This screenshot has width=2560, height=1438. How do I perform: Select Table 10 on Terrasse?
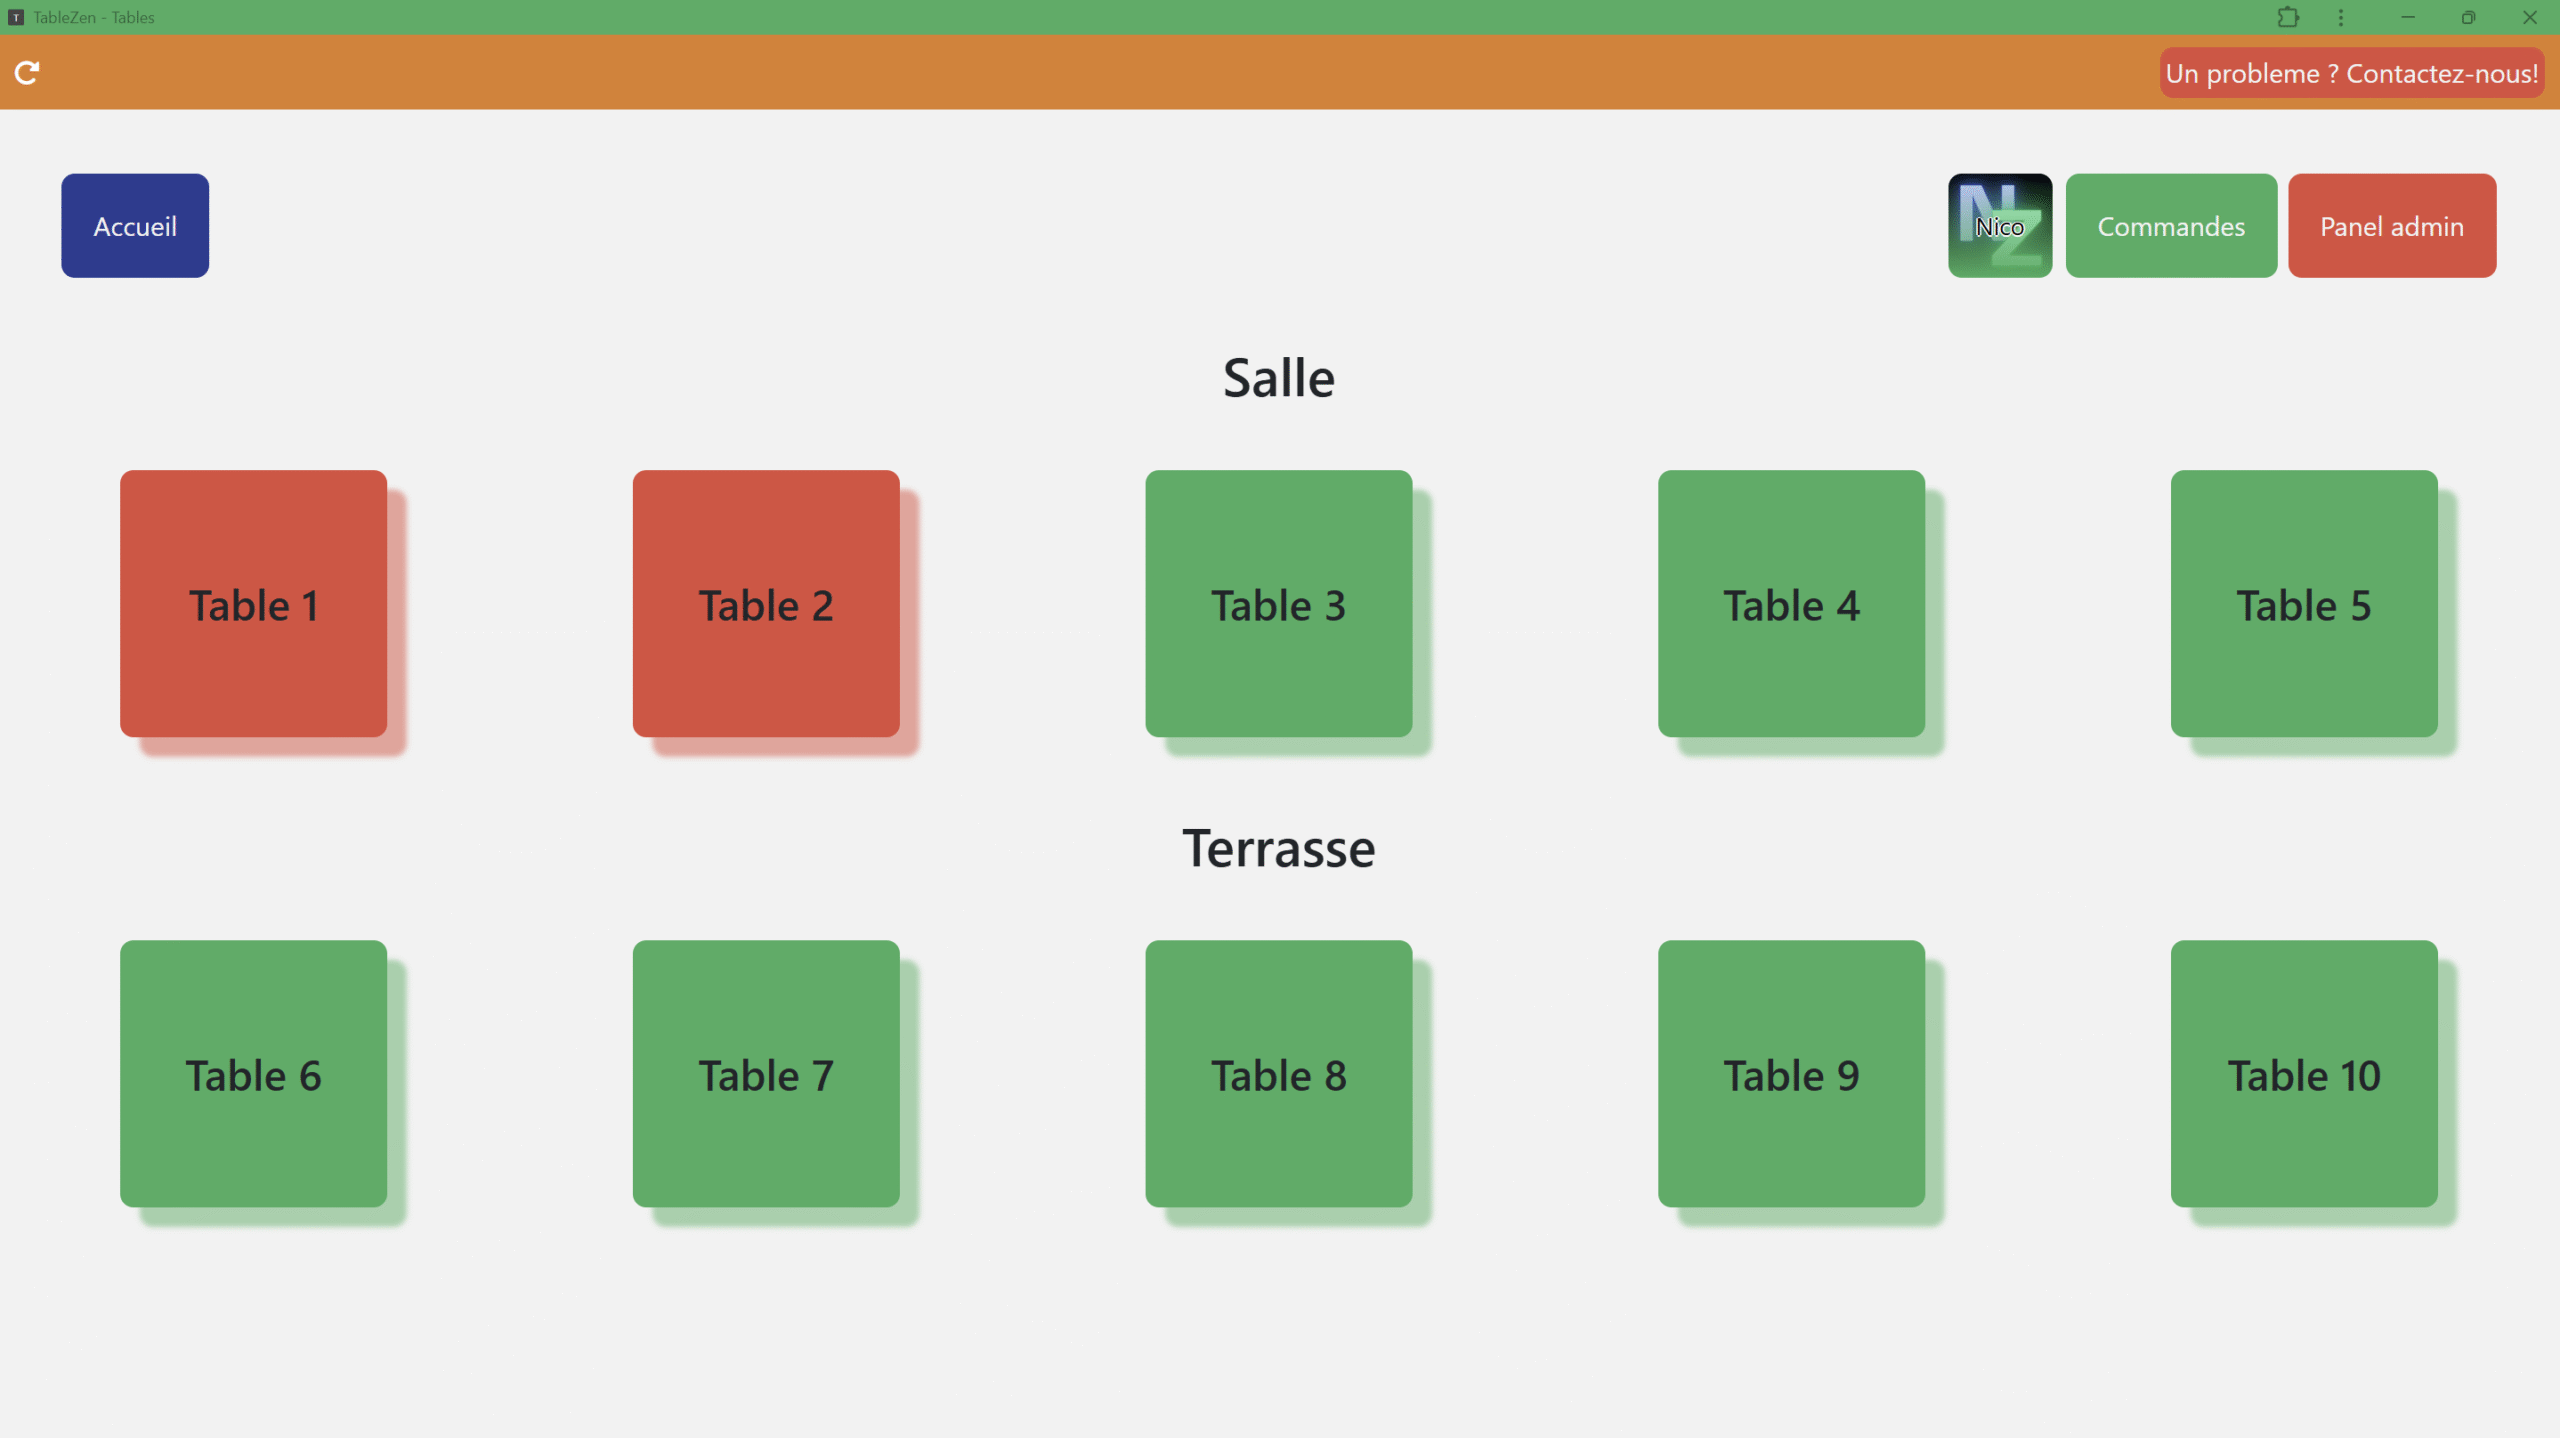[x=2303, y=1074]
